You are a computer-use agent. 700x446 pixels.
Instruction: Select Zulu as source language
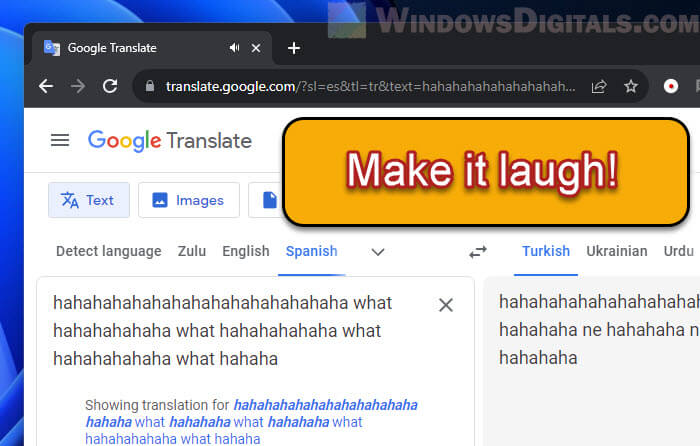tap(192, 251)
